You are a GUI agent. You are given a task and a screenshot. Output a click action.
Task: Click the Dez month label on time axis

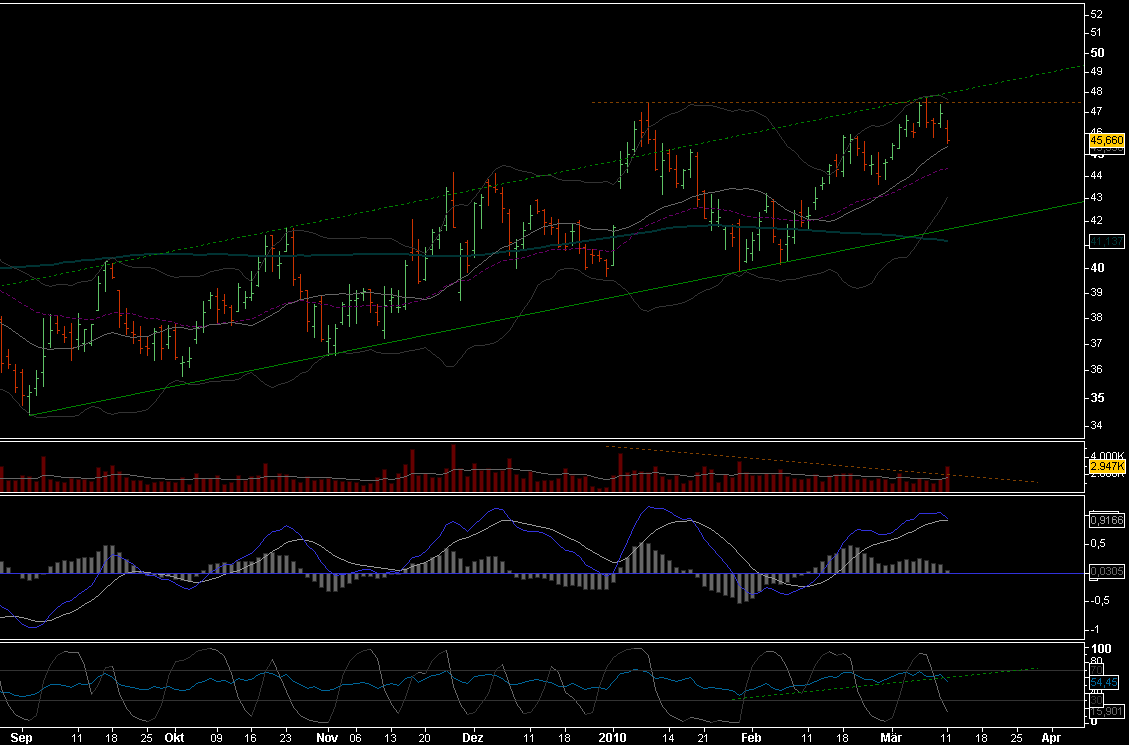[473, 738]
